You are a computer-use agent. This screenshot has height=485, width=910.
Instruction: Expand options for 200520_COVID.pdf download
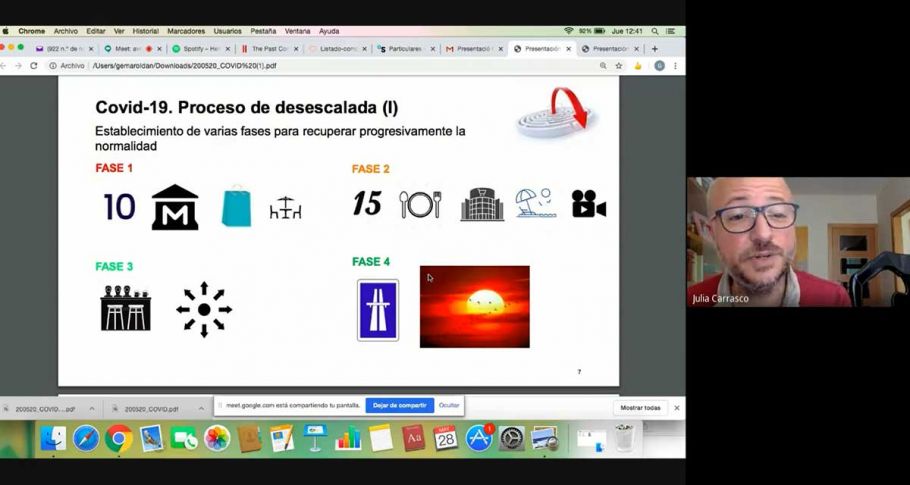coord(201,409)
